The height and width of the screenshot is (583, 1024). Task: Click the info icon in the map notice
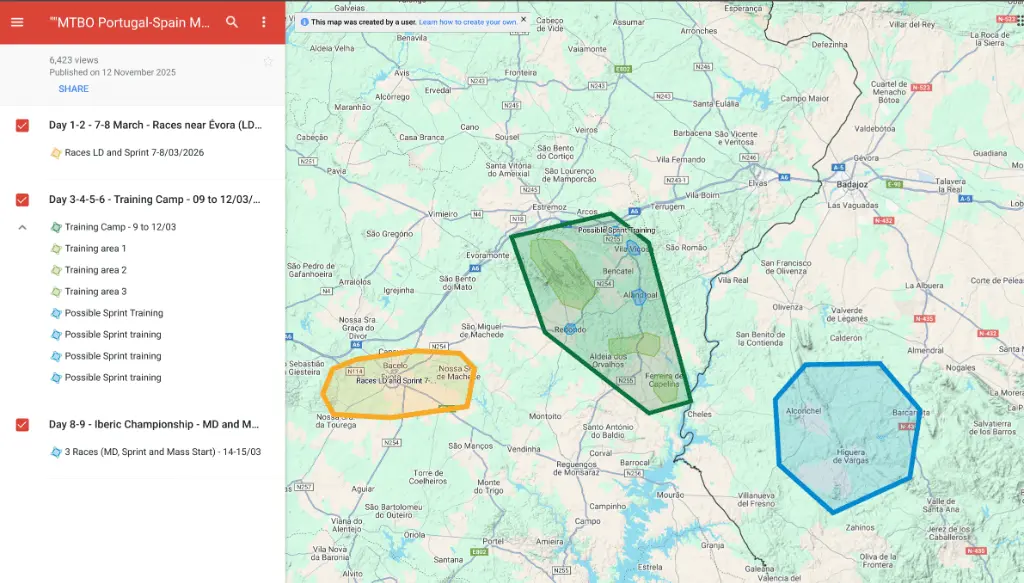(x=304, y=21)
